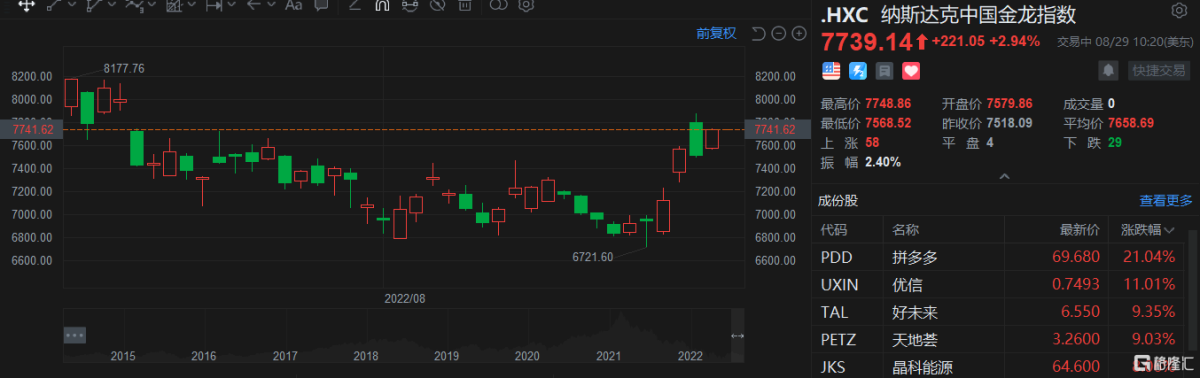Open 查看更多 constituents link
1200x378 pixels.
(1166, 200)
